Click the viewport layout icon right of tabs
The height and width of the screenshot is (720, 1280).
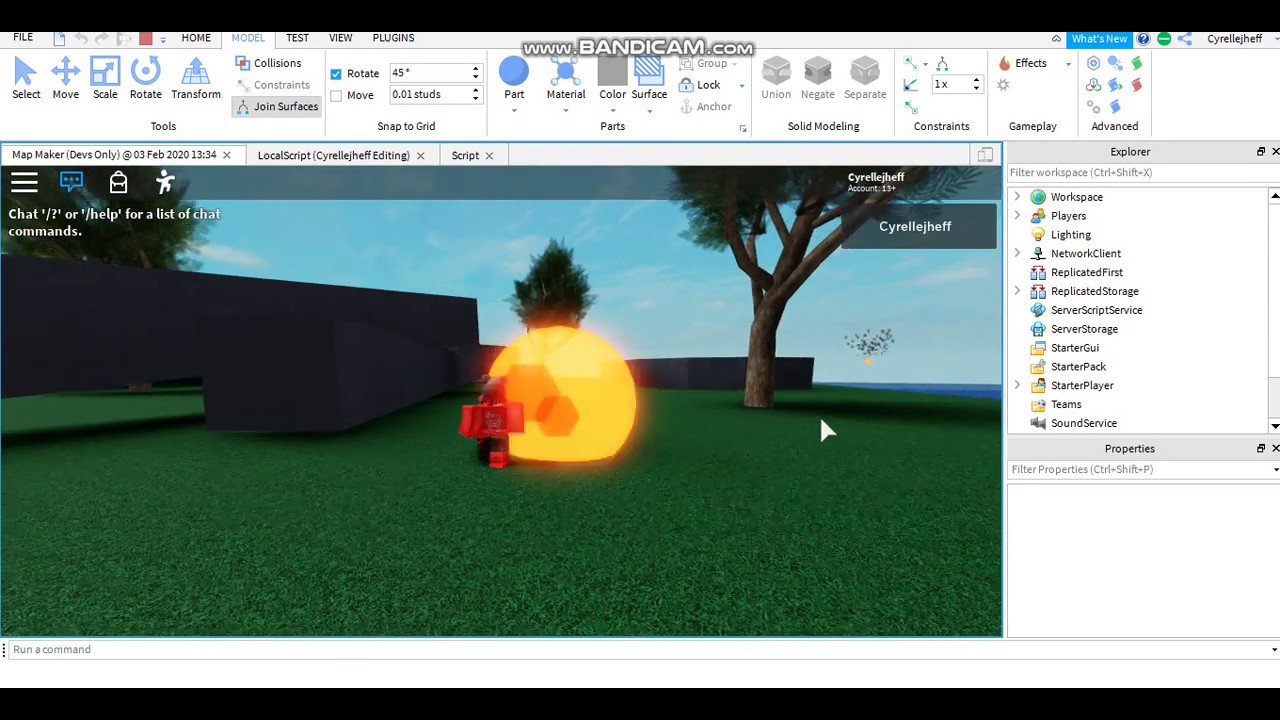point(985,155)
